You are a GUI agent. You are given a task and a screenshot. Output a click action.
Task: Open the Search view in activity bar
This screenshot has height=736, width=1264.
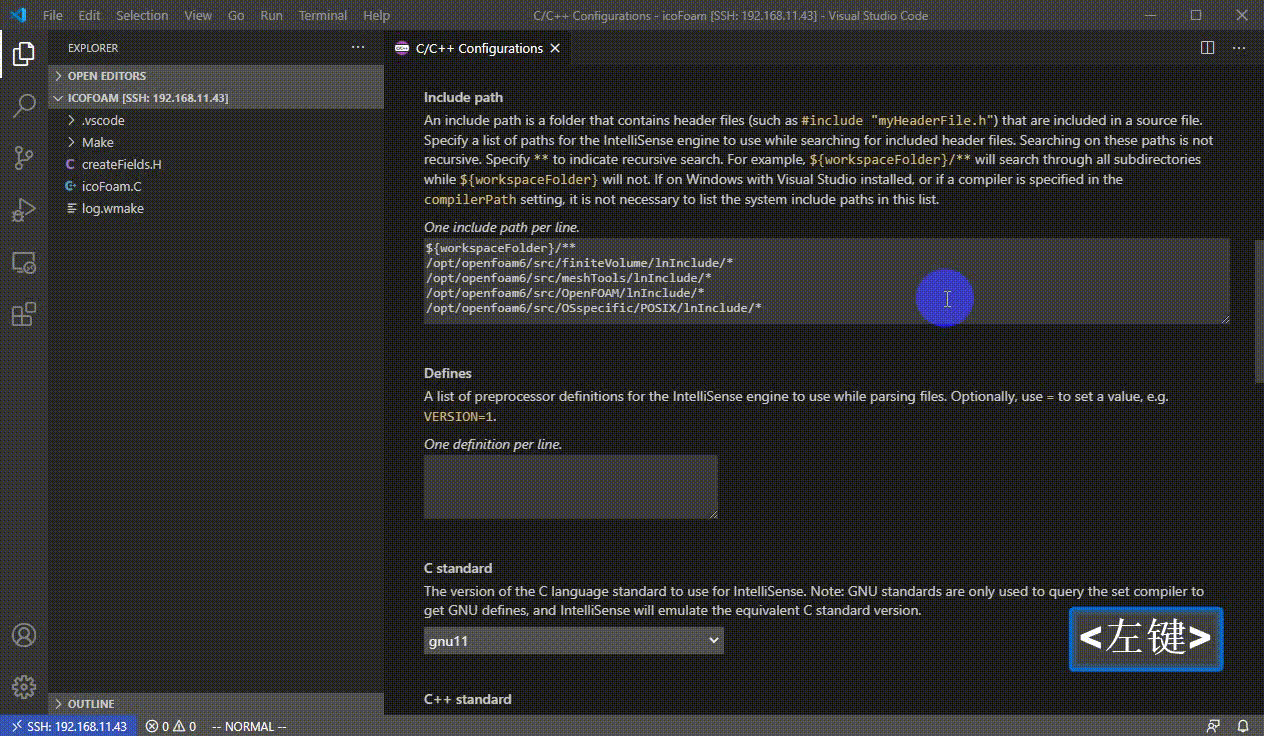(24, 106)
